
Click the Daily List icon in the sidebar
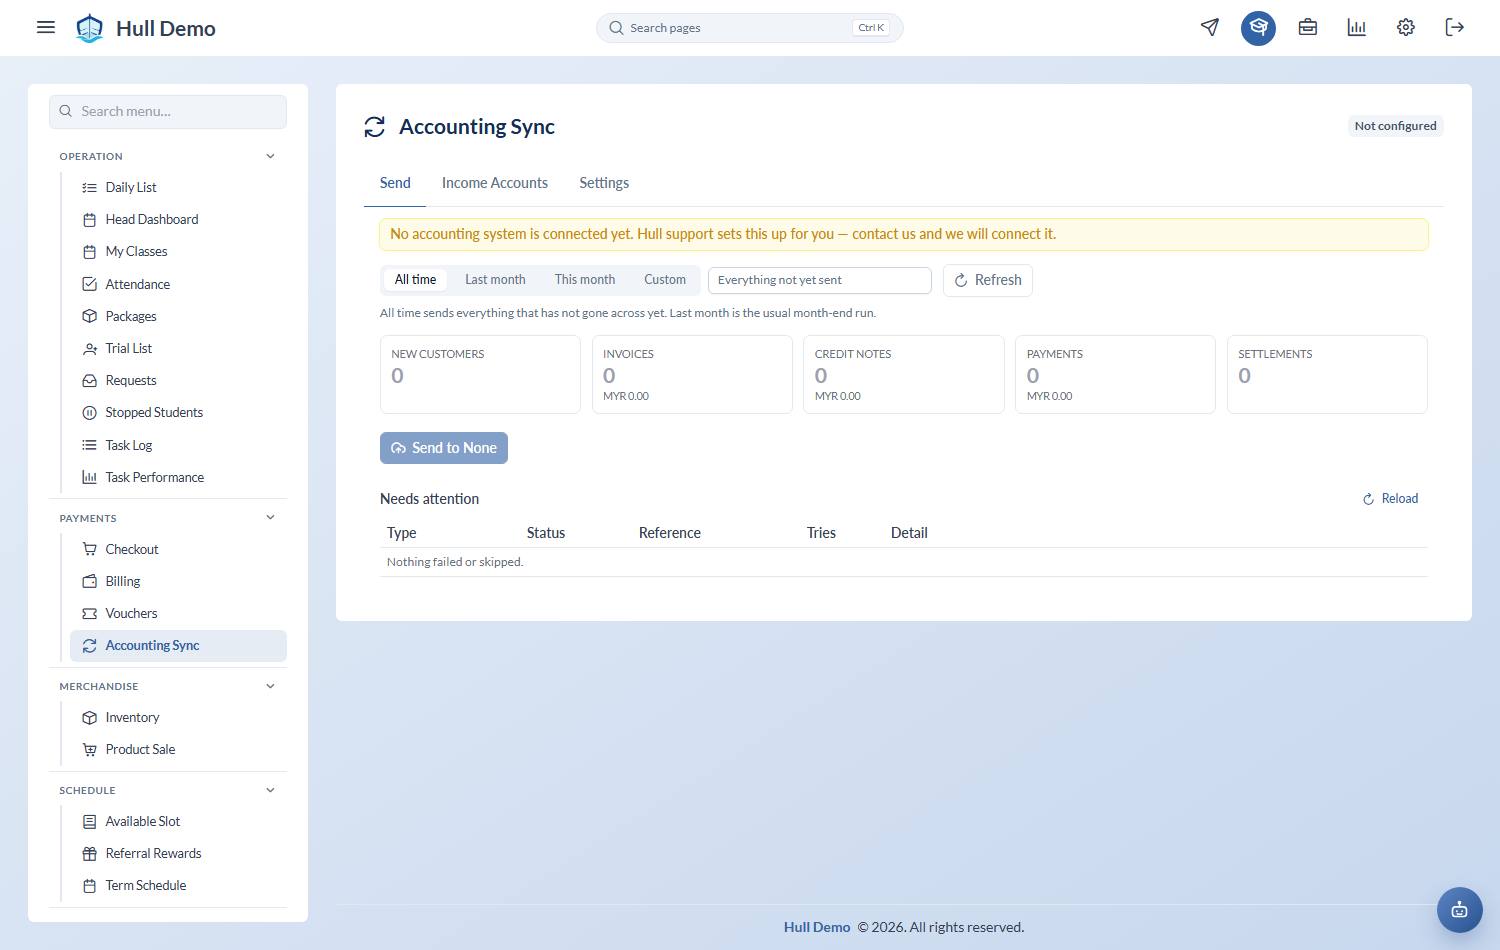[x=89, y=187]
